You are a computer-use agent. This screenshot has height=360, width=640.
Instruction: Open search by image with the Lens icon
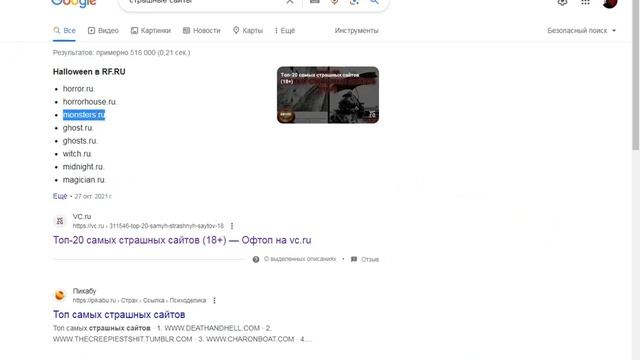coord(354,2)
